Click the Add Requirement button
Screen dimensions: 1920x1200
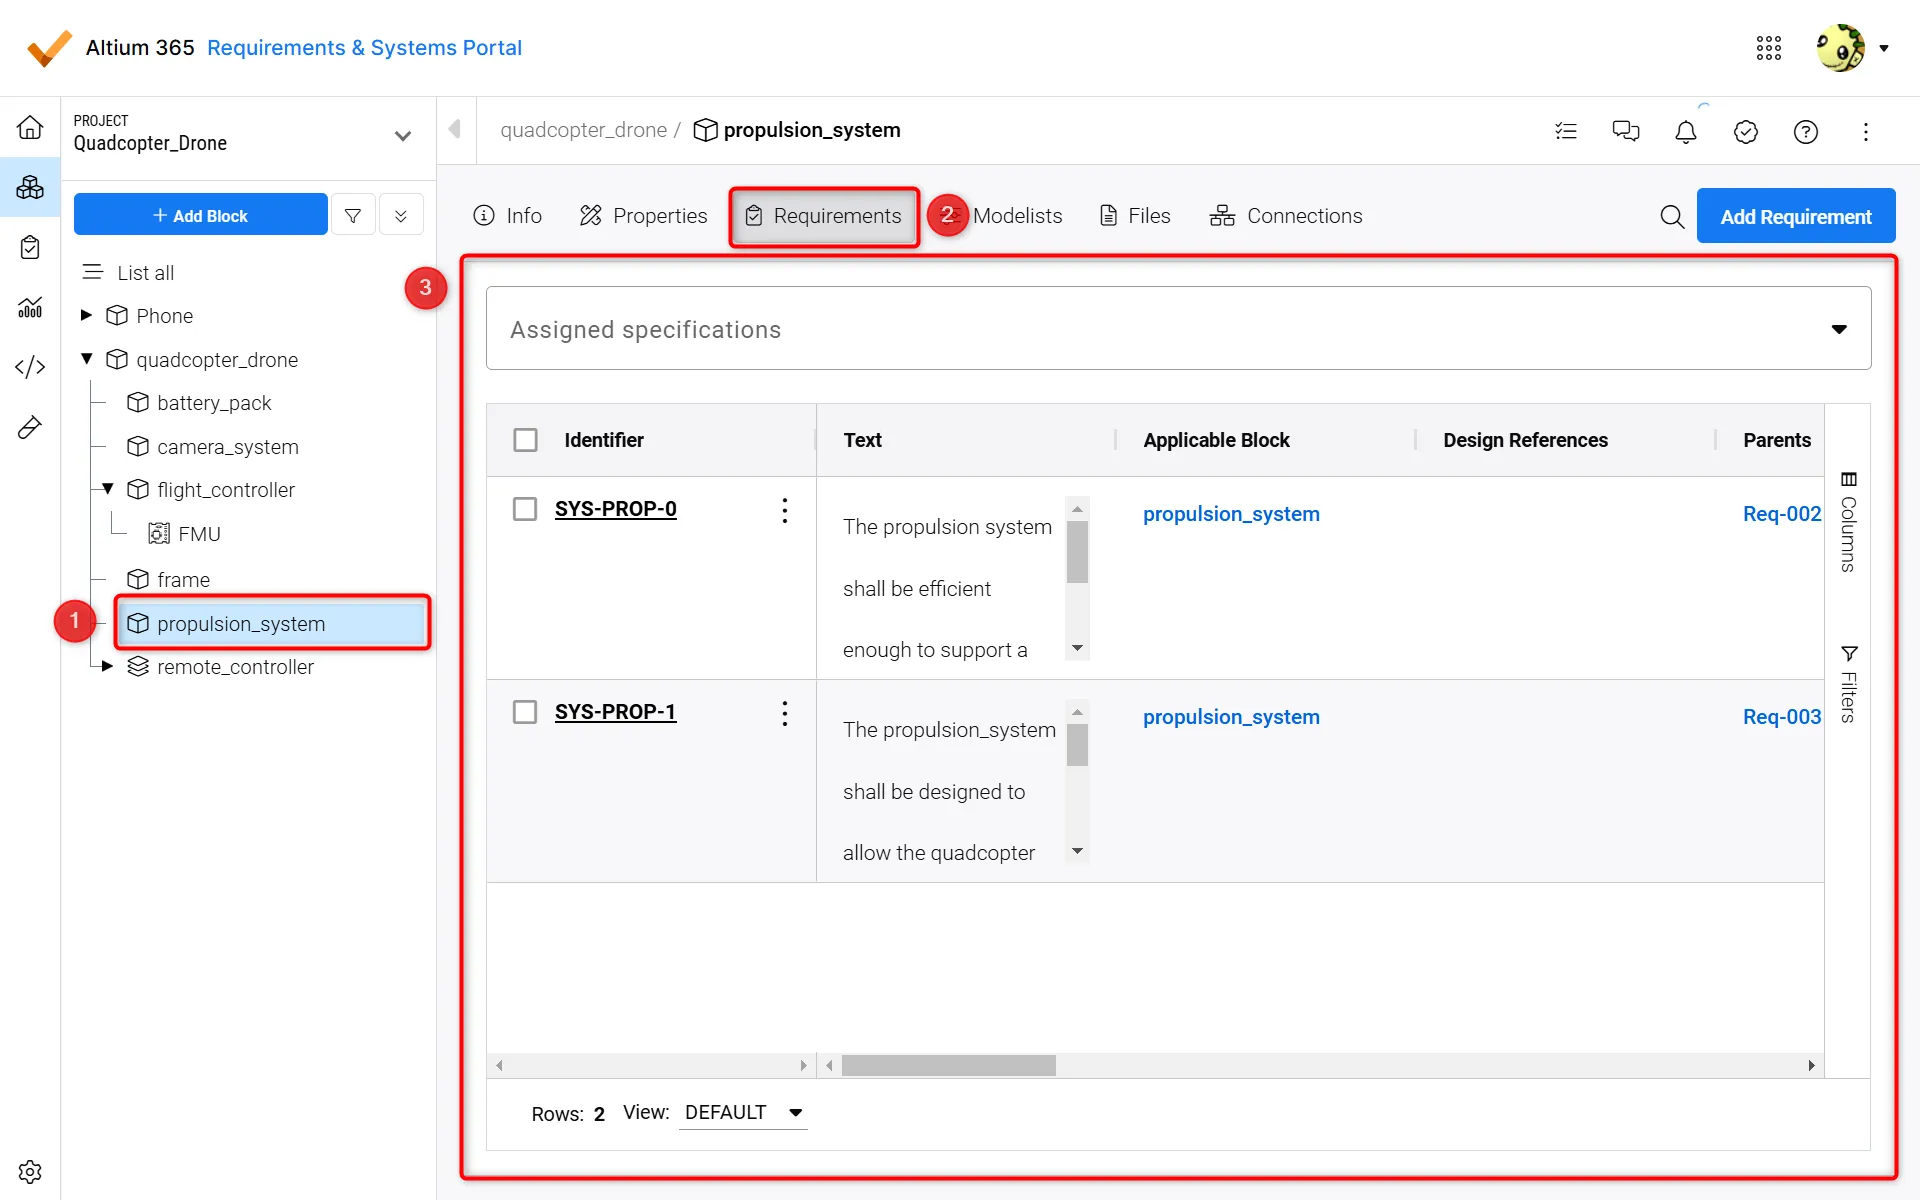point(1795,216)
